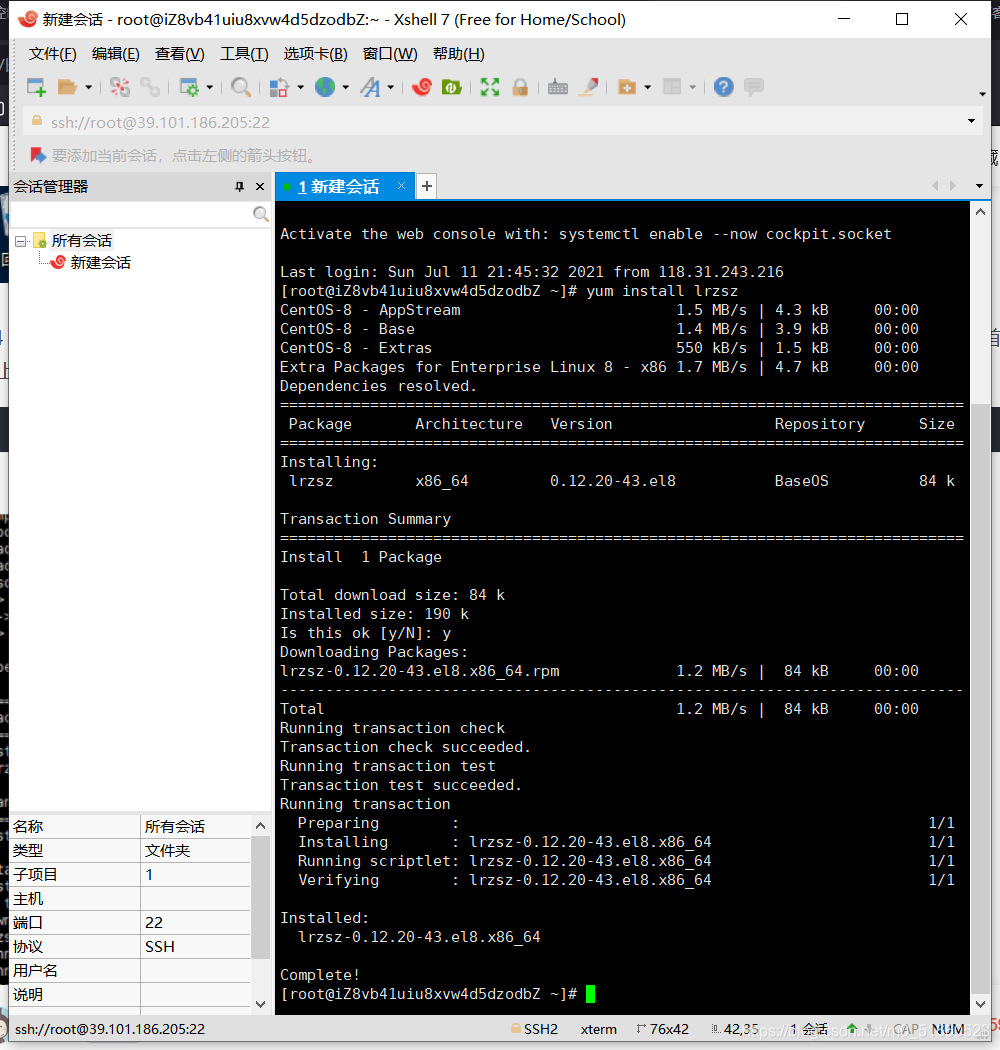Click the Open session folder icon
This screenshot has width=1000, height=1050.
click(x=67, y=87)
